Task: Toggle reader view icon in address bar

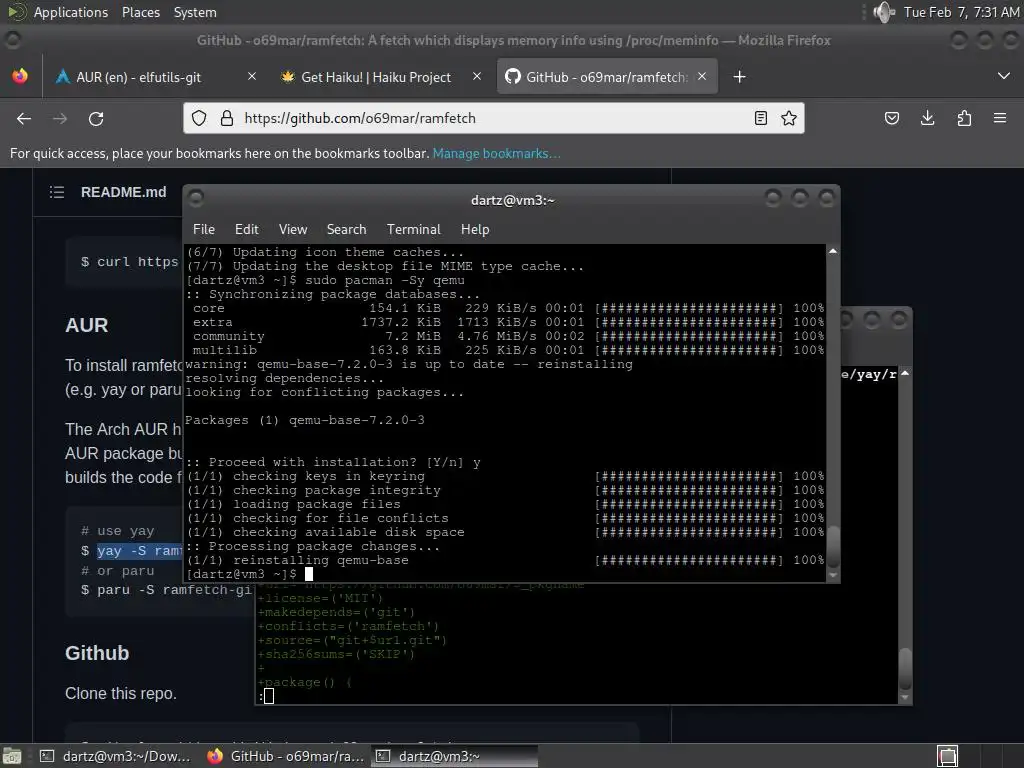Action: [x=761, y=118]
